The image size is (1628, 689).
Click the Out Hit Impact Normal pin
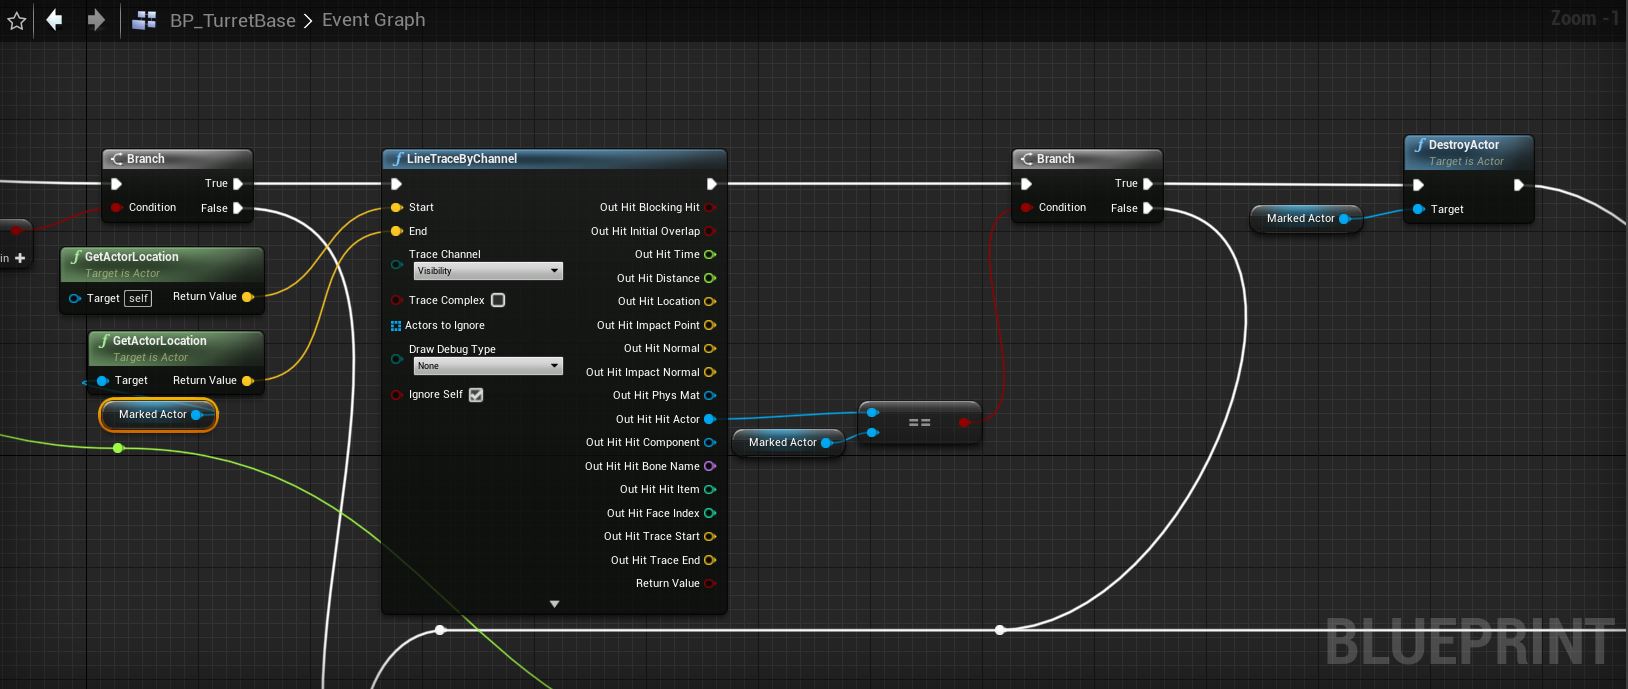tap(710, 372)
